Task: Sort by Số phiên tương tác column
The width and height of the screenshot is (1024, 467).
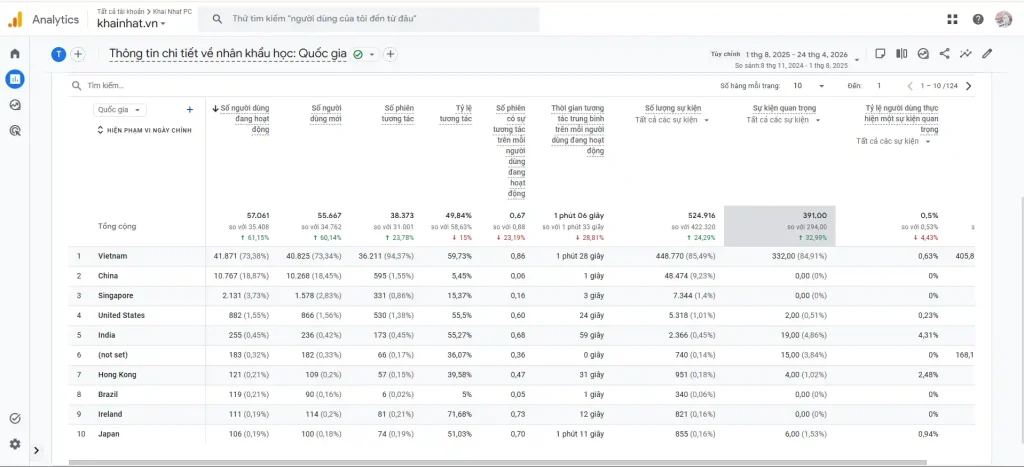Action: click(x=398, y=113)
